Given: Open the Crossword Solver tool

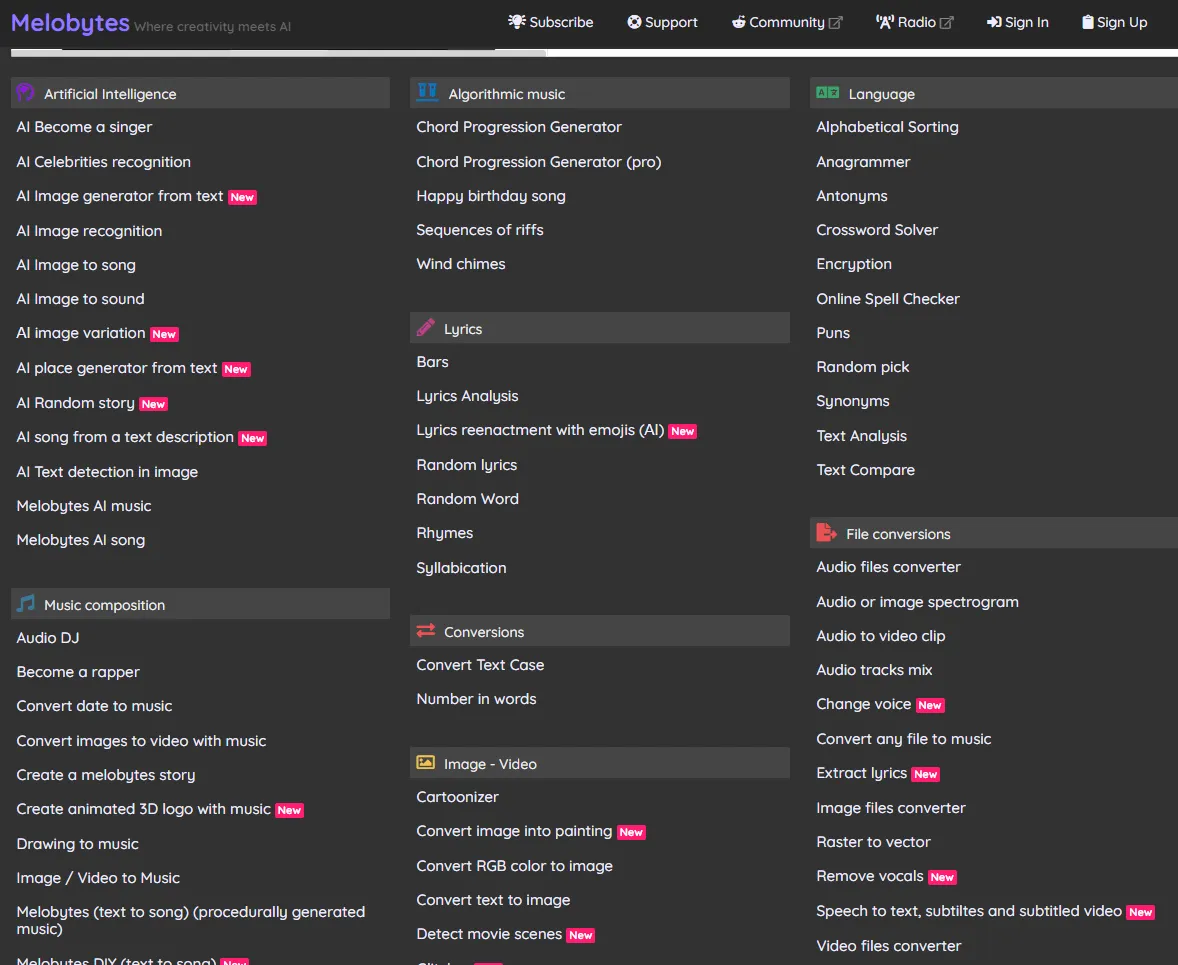Looking at the screenshot, I should point(877,230).
